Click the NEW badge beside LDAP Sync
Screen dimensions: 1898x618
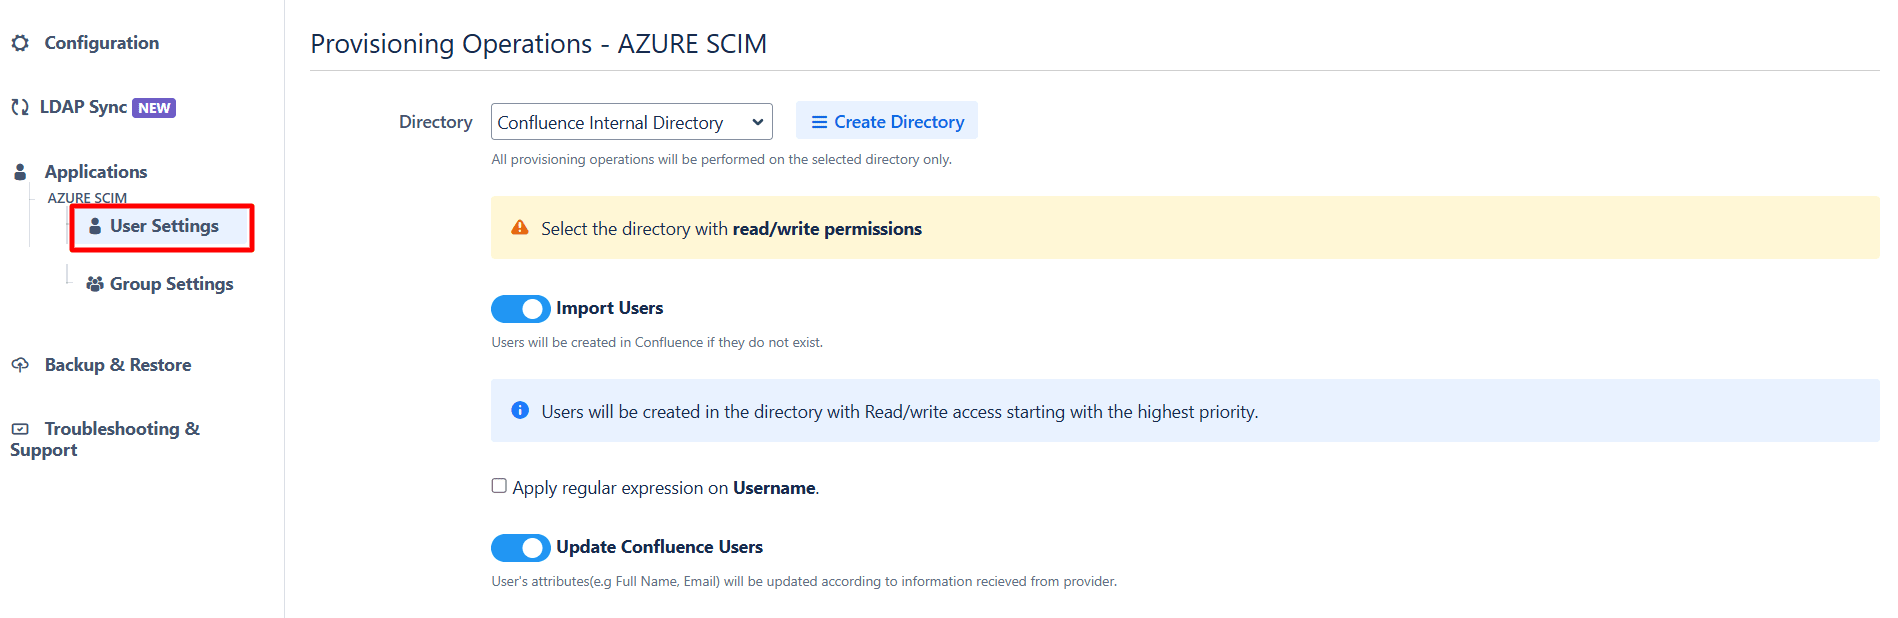(154, 108)
